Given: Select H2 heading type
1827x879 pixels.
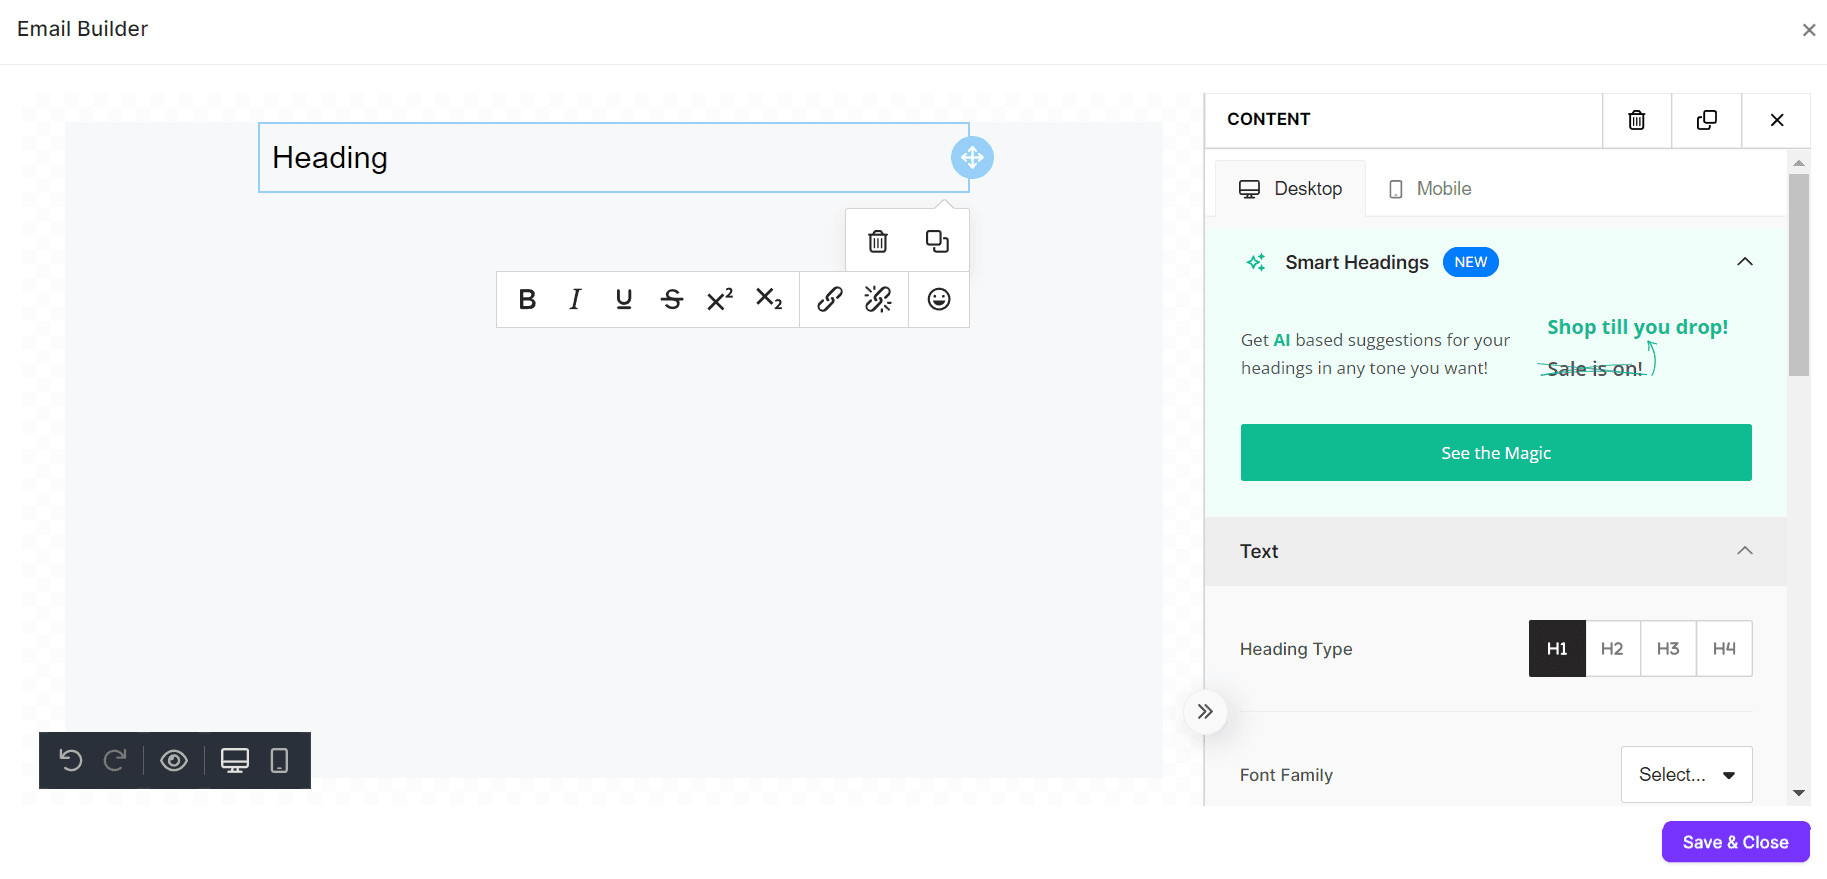Looking at the screenshot, I should click(x=1612, y=649).
